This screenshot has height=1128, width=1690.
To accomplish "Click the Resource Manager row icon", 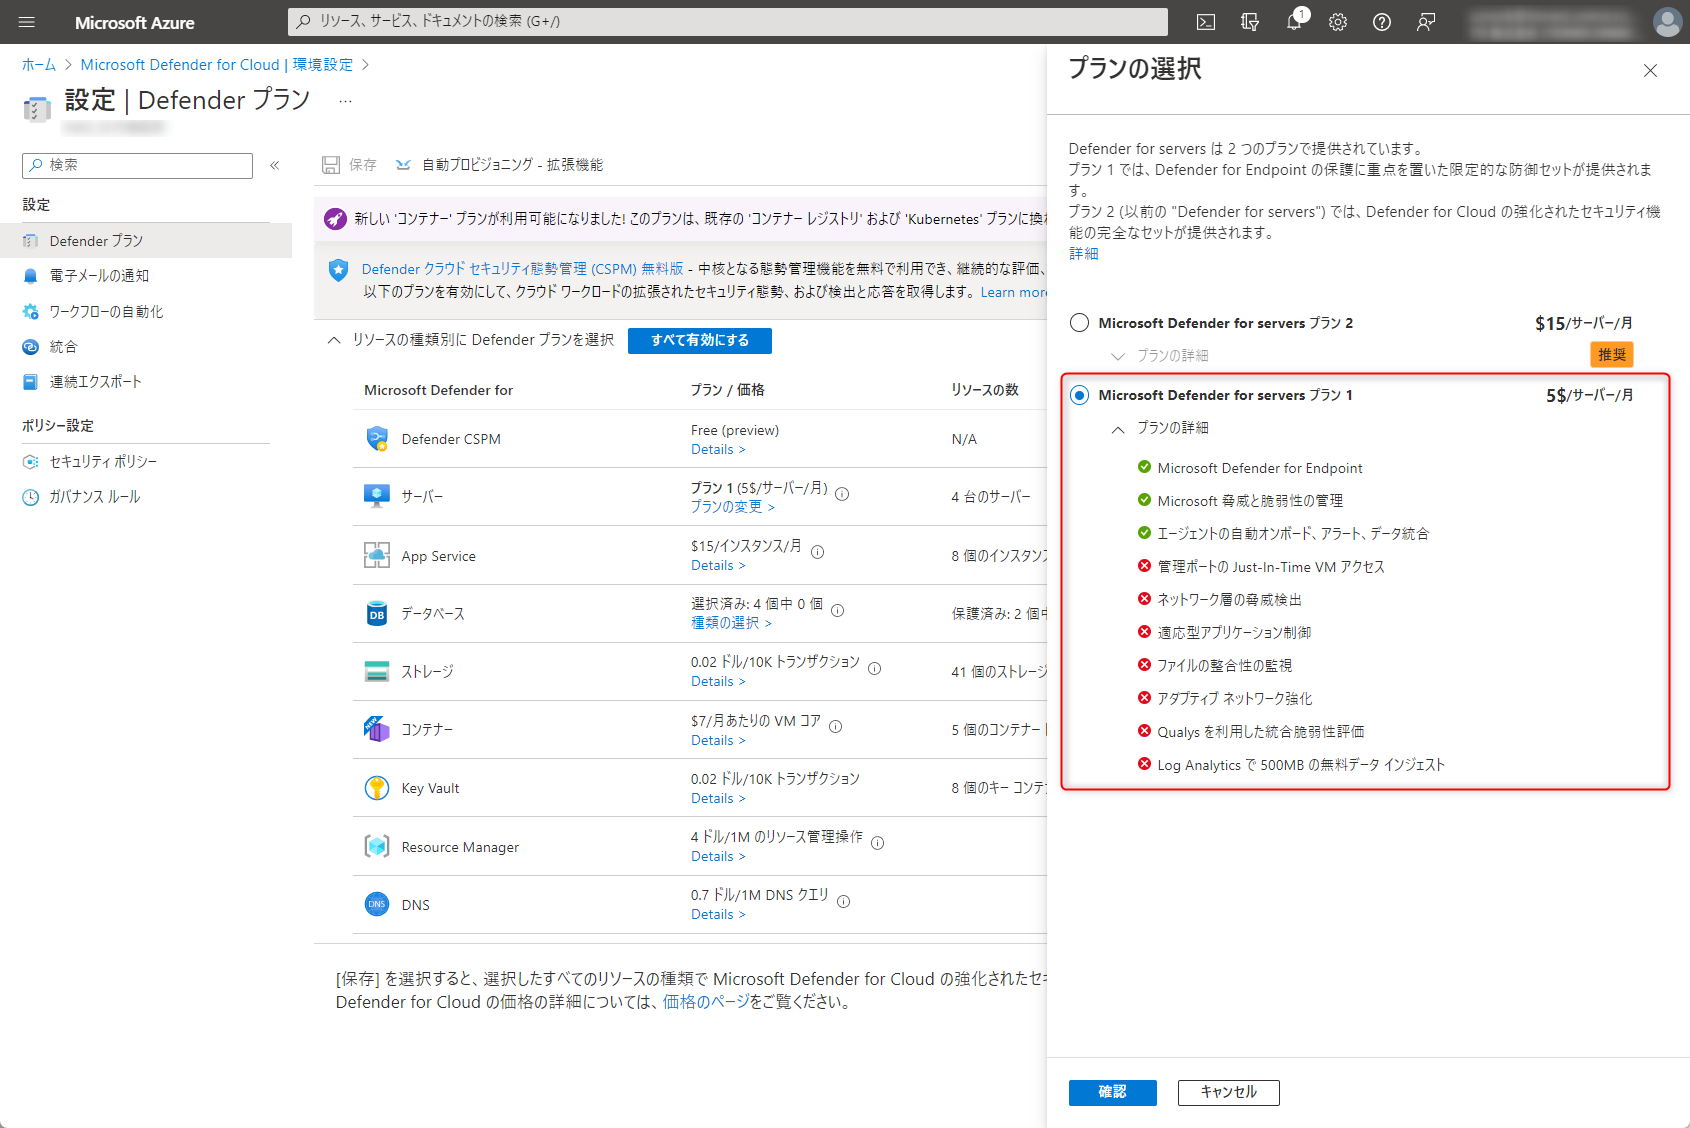I will (377, 847).
